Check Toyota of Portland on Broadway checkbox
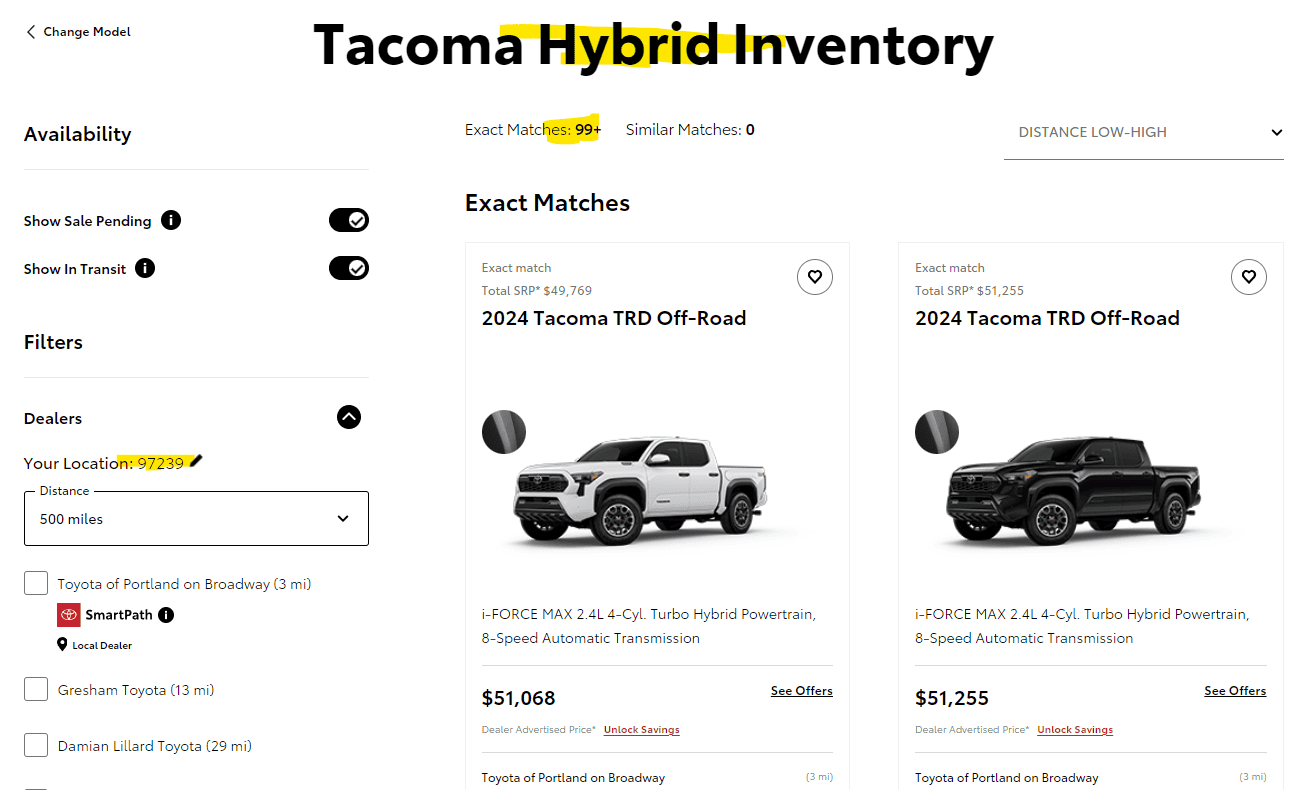The width and height of the screenshot is (1310, 790). click(x=36, y=584)
